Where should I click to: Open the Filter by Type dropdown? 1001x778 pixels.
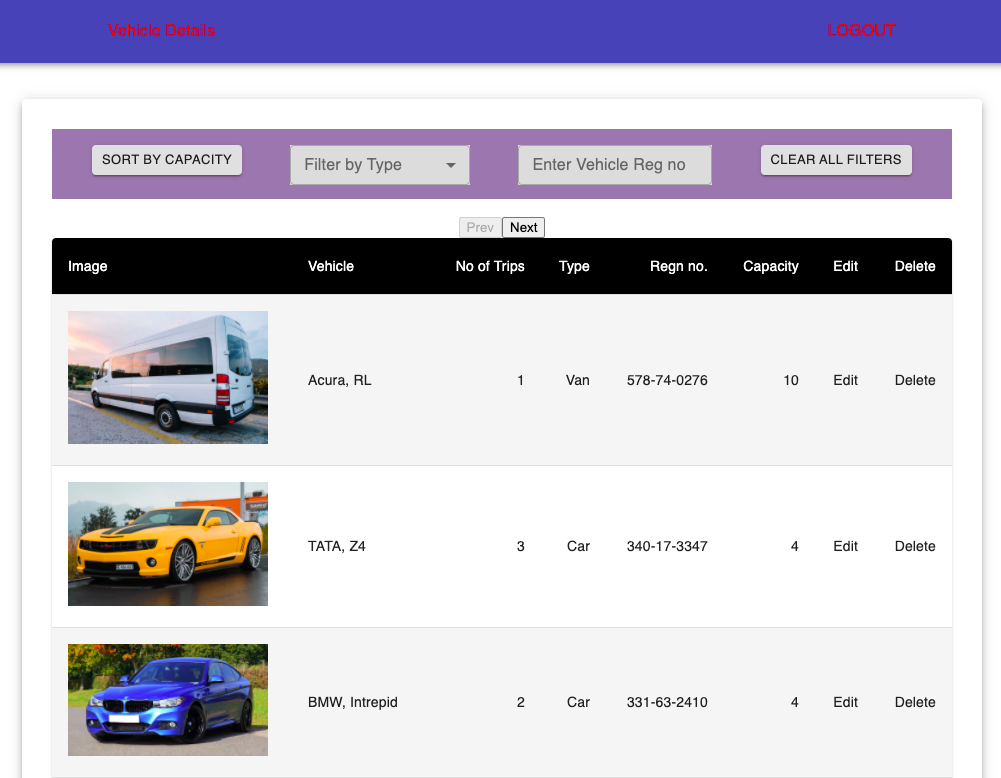(x=378, y=164)
